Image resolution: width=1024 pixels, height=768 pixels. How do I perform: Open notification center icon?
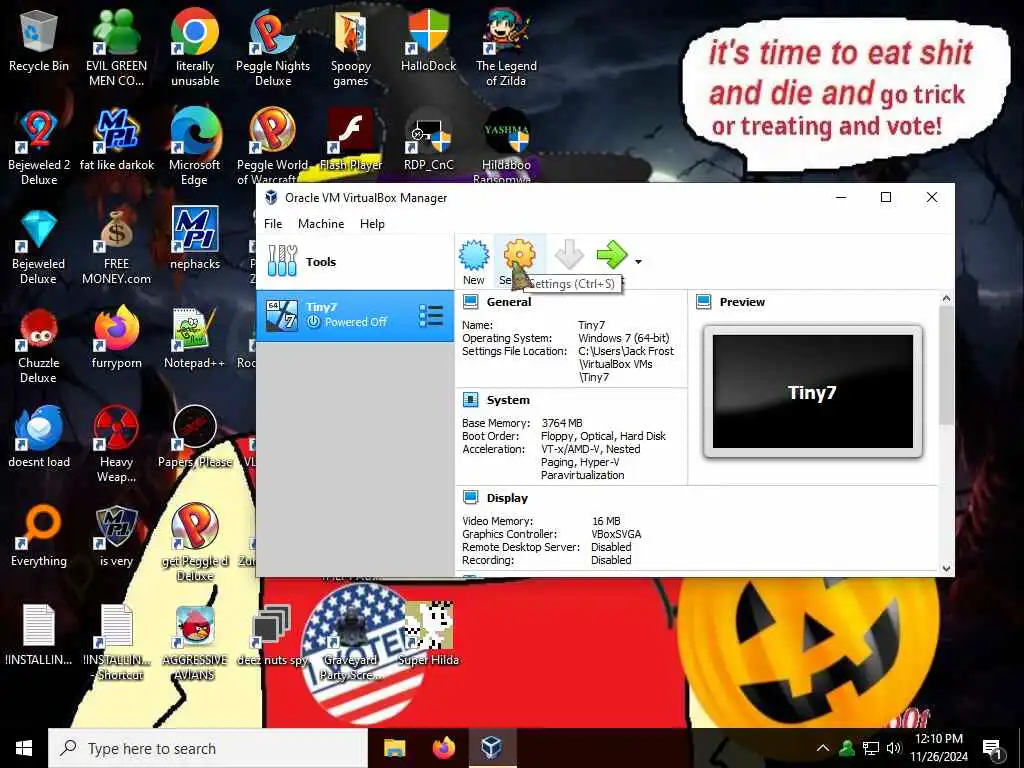992,748
